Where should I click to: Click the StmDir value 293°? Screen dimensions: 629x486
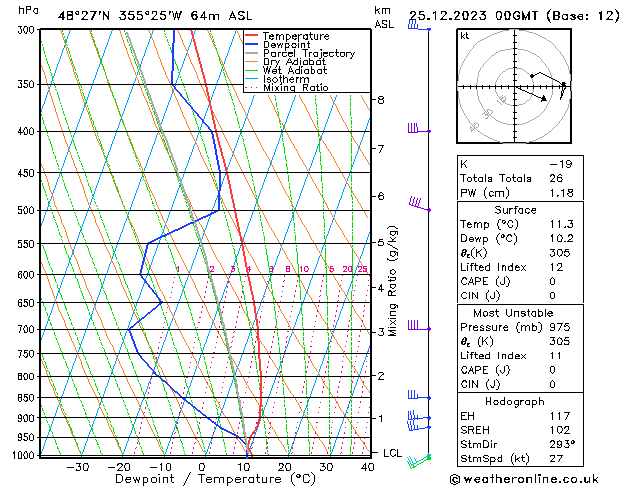click(562, 444)
